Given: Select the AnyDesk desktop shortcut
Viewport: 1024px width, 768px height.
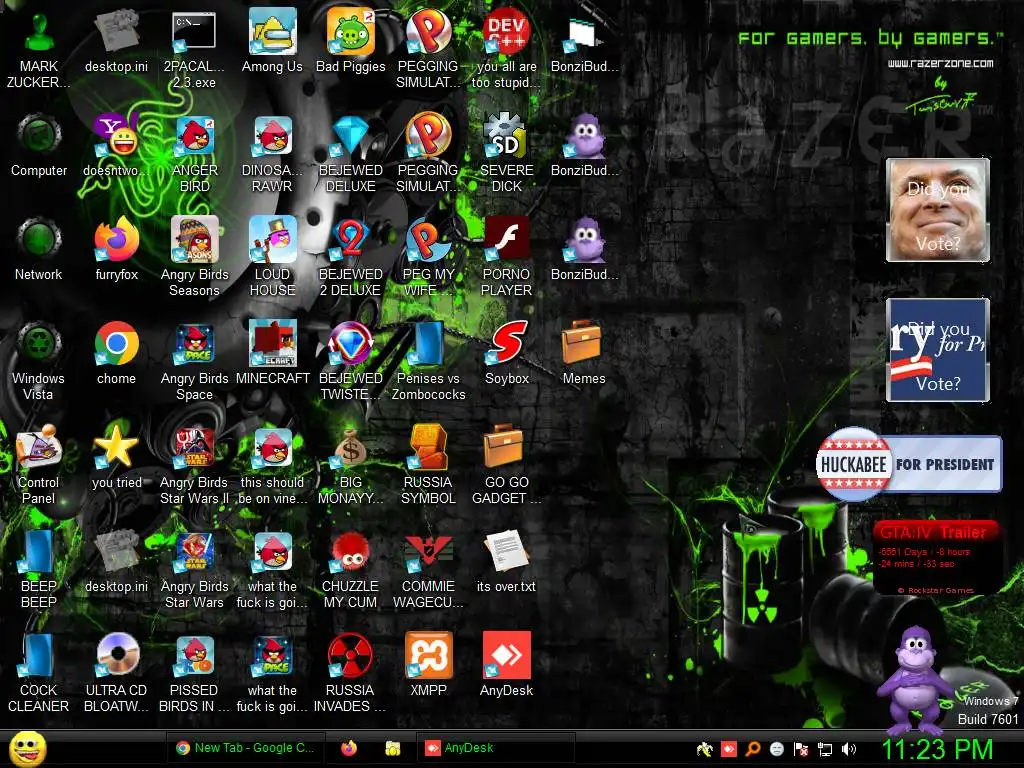Looking at the screenshot, I should coord(507,665).
